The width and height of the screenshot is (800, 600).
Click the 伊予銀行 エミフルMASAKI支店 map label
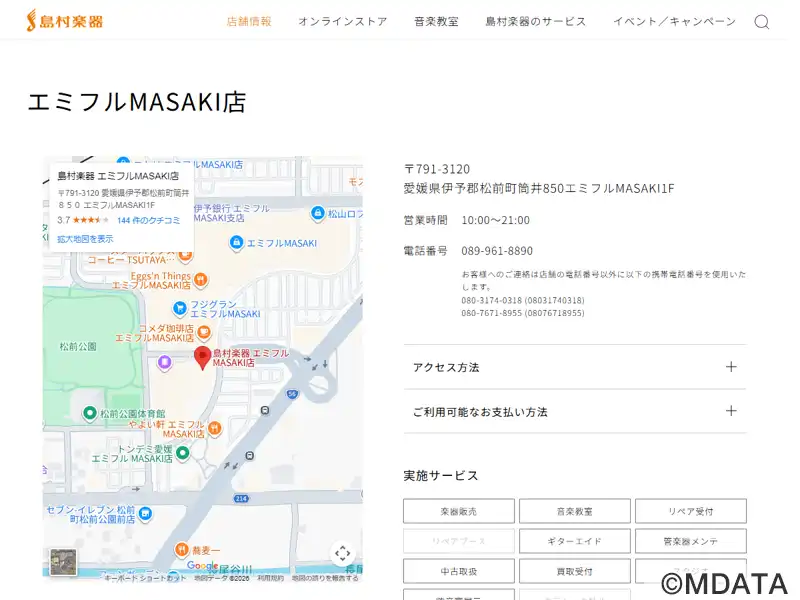pyautogui.click(x=231, y=213)
